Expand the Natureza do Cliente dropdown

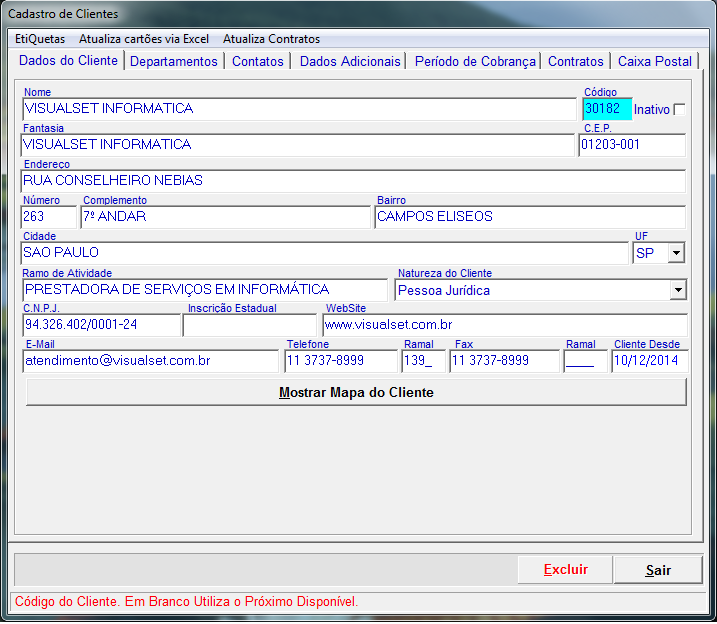[678, 290]
